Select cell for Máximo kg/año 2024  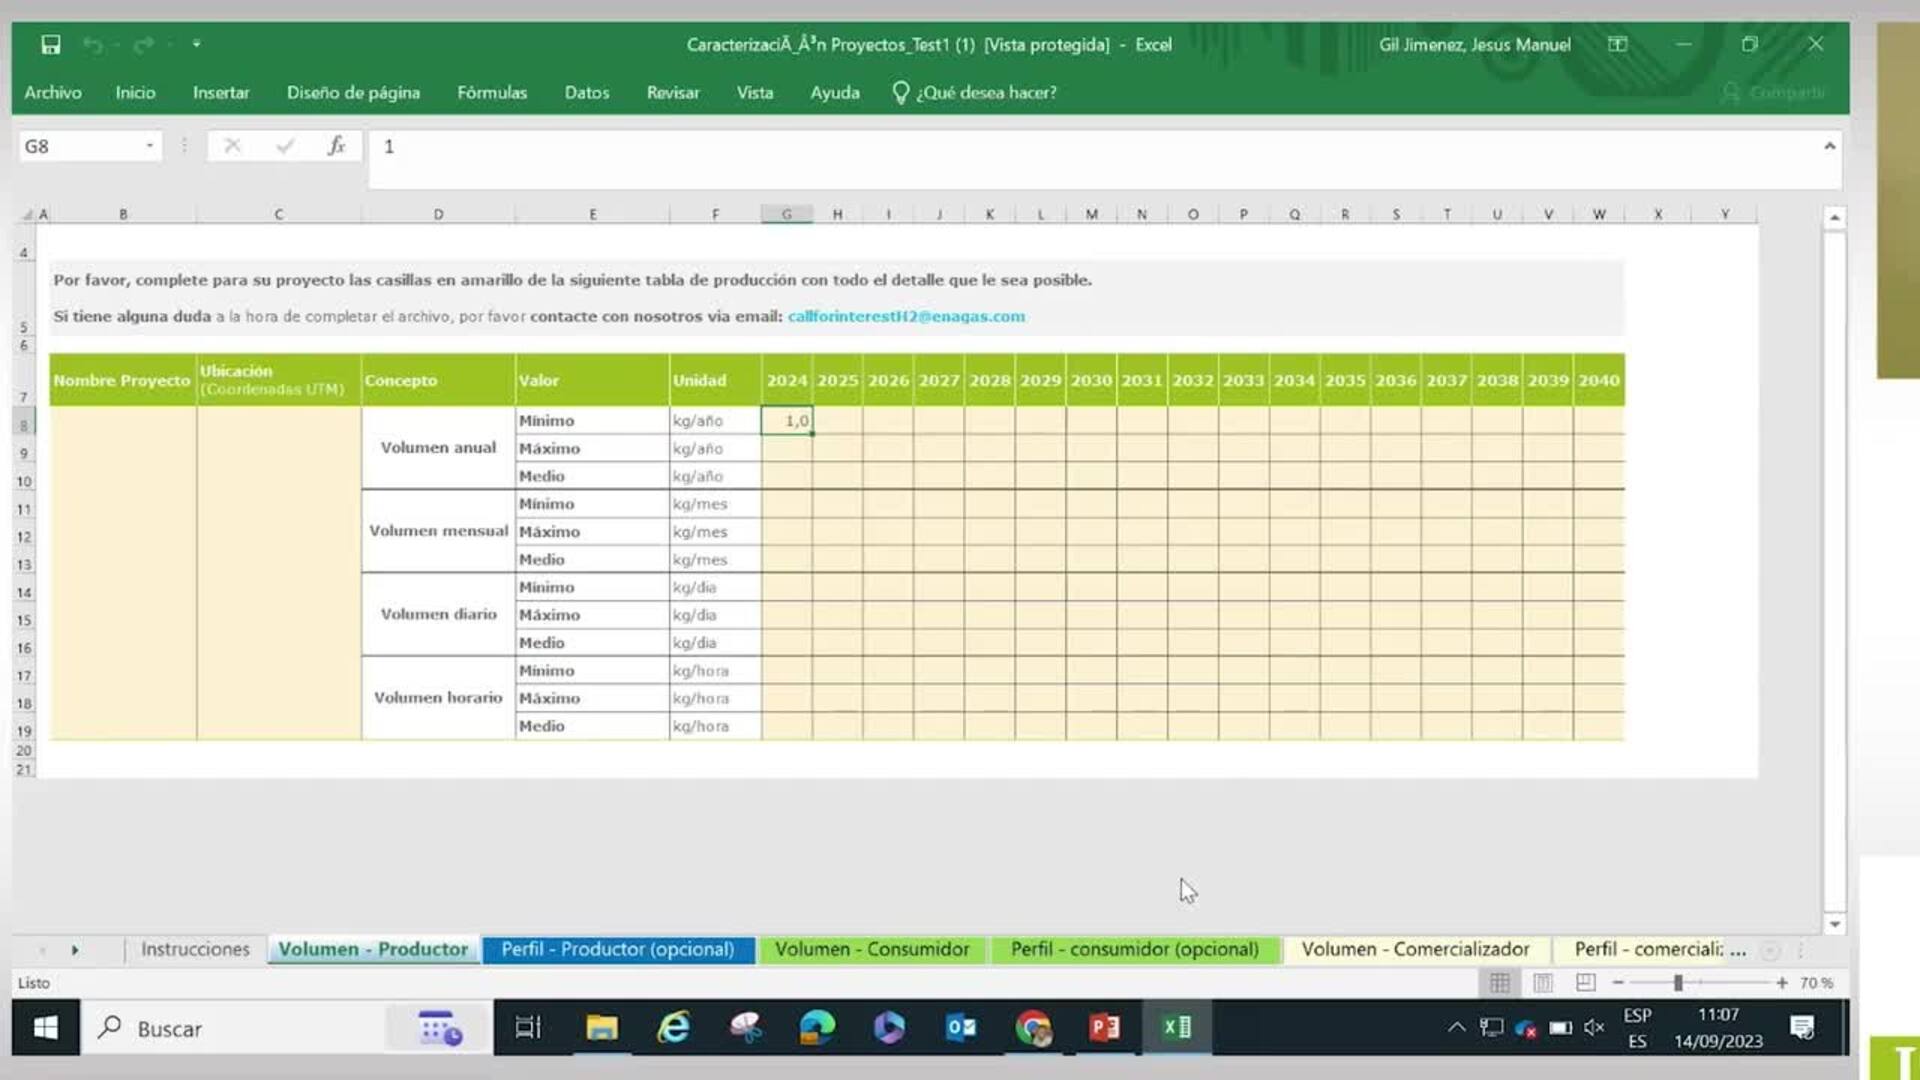[786, 448]
